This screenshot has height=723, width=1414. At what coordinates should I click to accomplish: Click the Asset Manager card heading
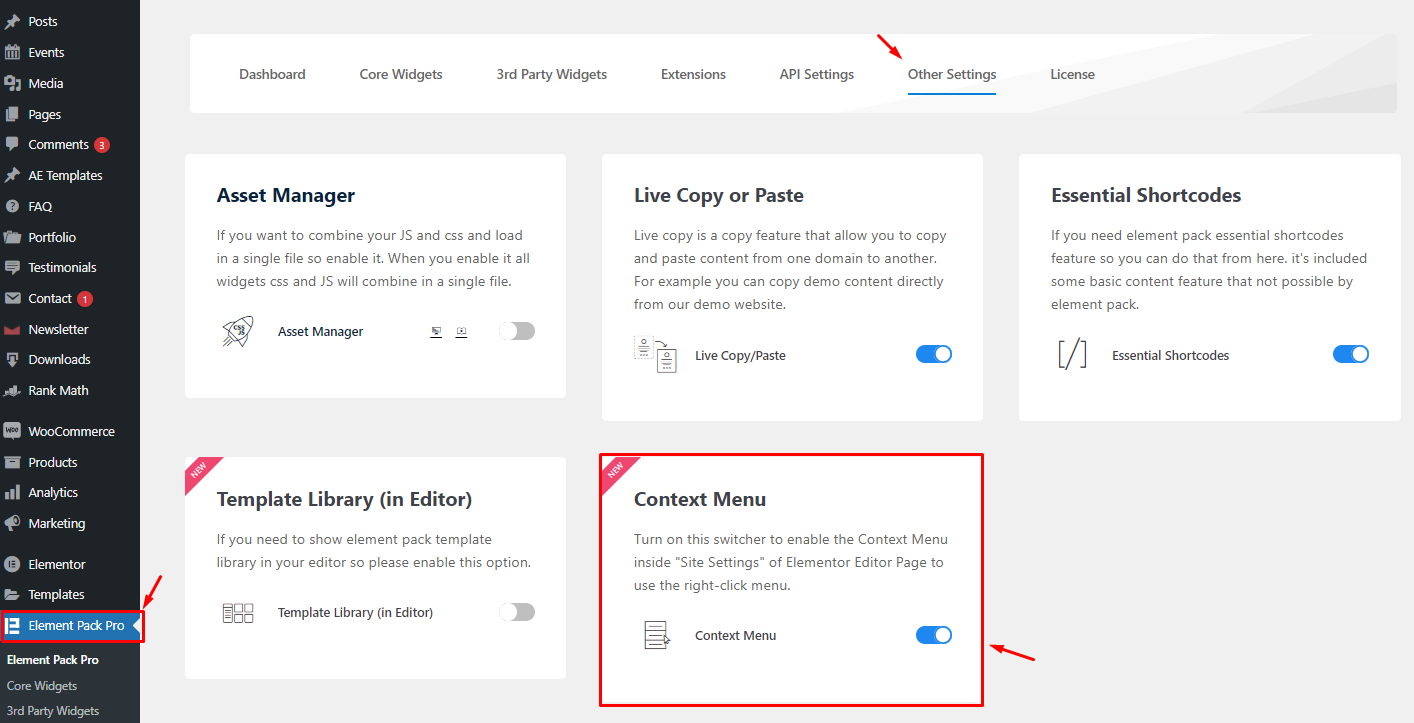pyautogui.click(x=286, y=195)
